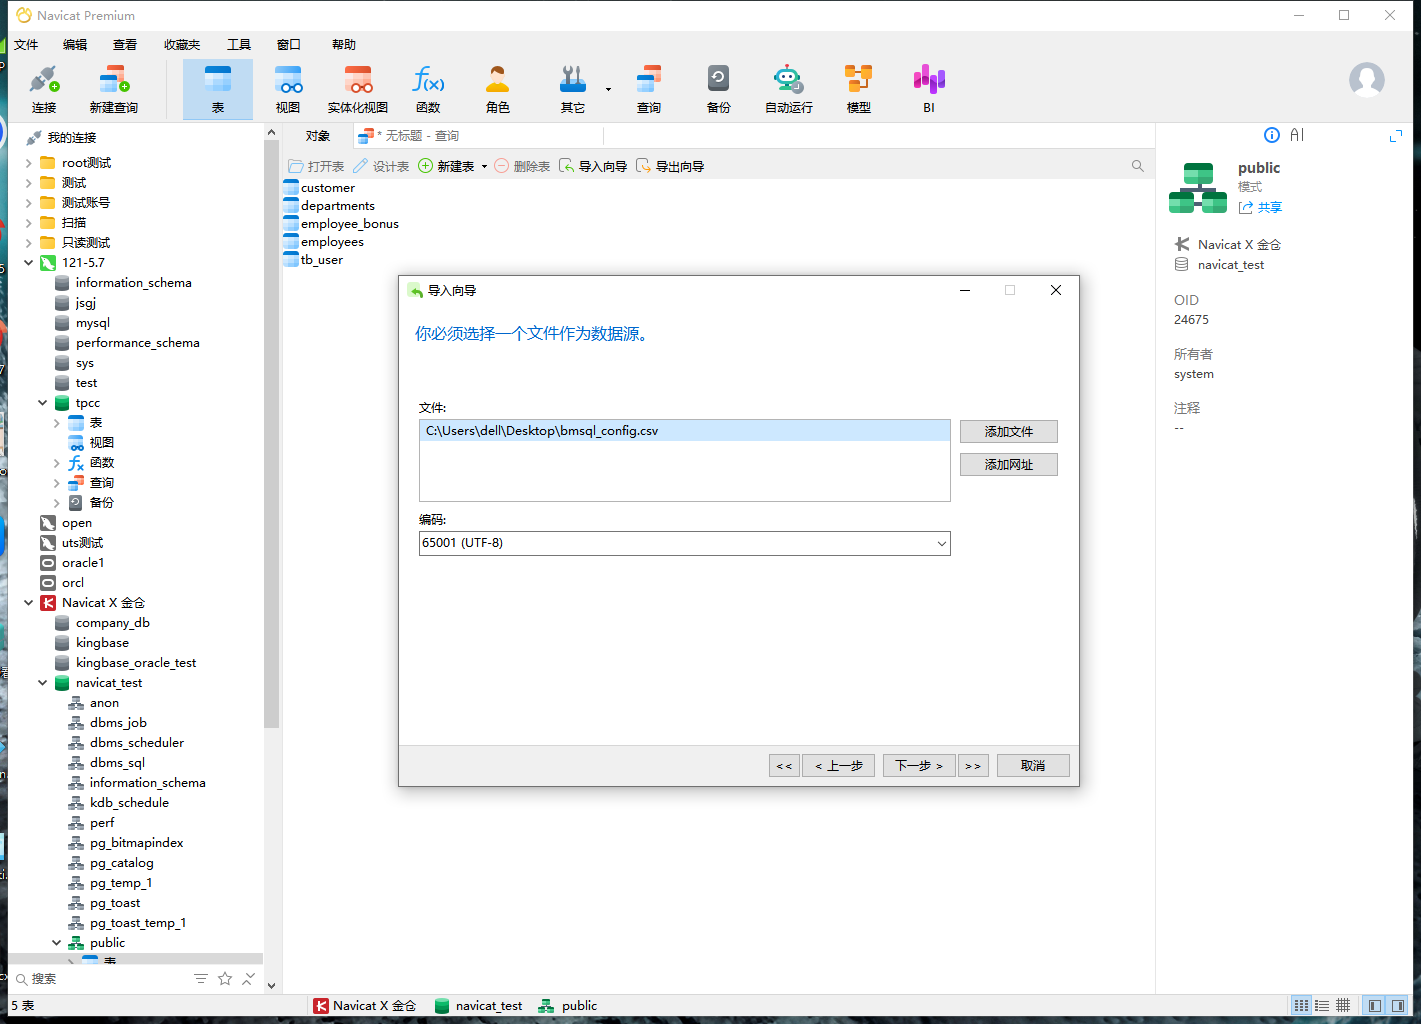
Task: Click the tree scrollbar down arrow
Action: [271, 985]
